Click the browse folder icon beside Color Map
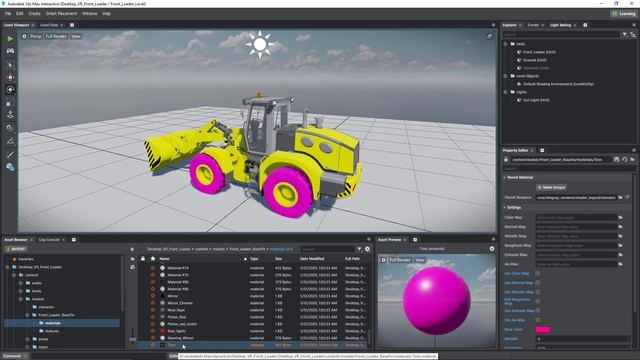 620,218
